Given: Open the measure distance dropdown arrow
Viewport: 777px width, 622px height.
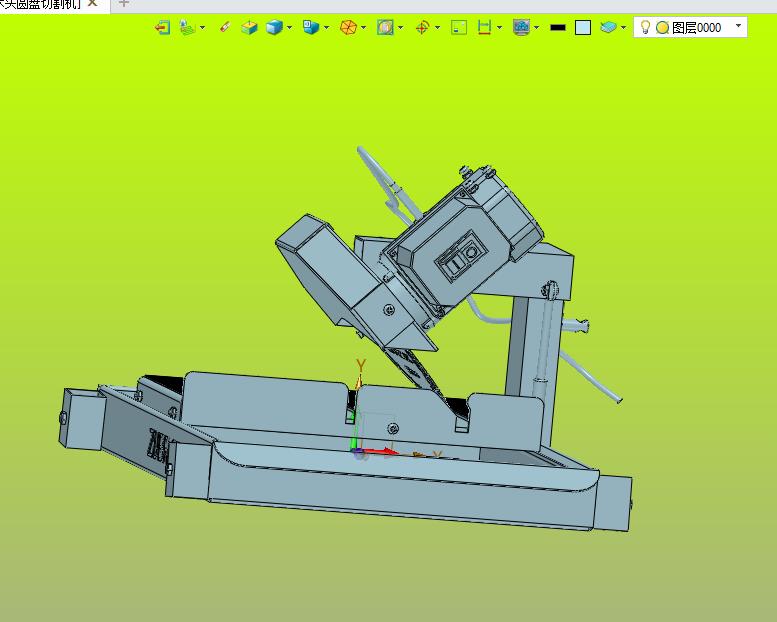Looking at the screenshot, I should 500,28.
